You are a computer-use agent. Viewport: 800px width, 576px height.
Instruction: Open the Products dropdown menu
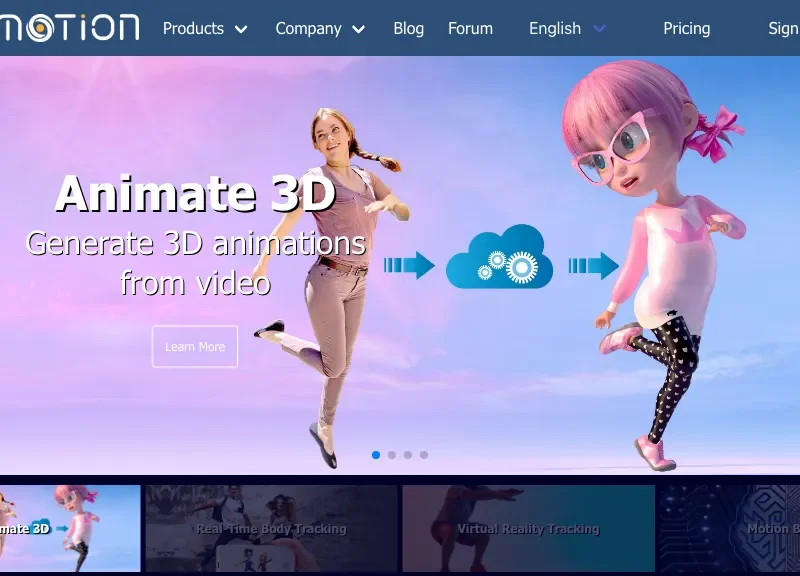193,29
